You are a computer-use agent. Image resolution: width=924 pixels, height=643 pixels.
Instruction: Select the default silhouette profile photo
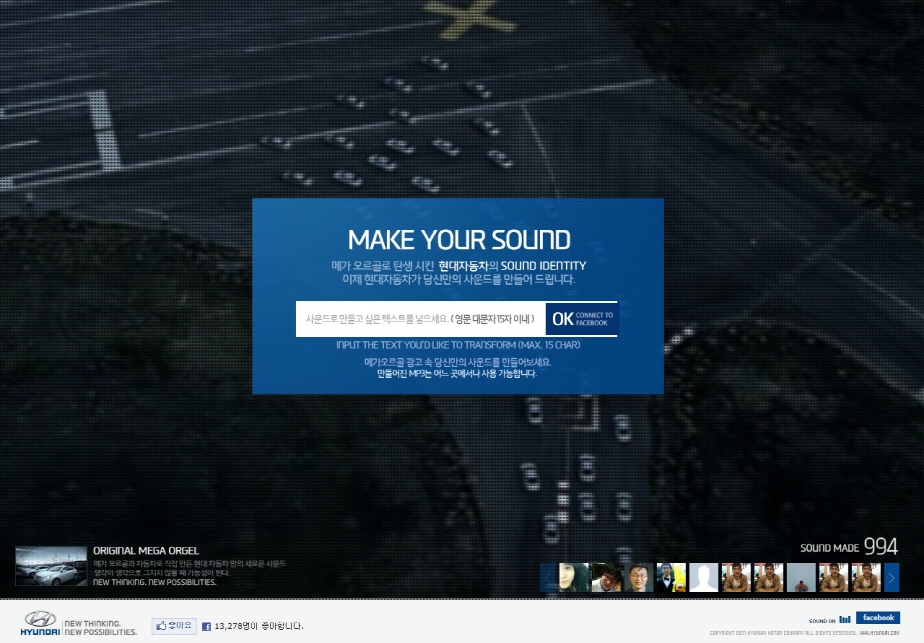(704, 578)
